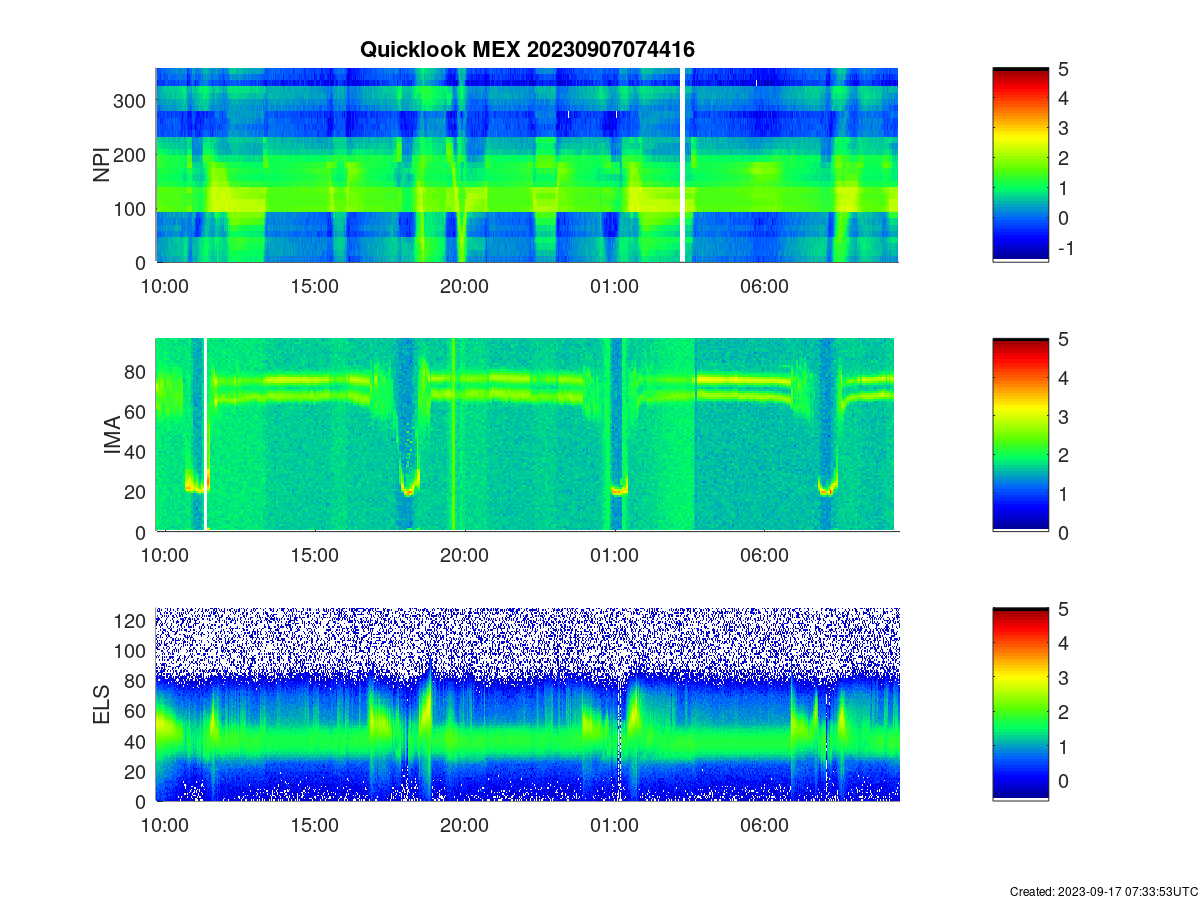
Task: Click the 06:00 label under NPI plot
Action: [x=765, y=286]
